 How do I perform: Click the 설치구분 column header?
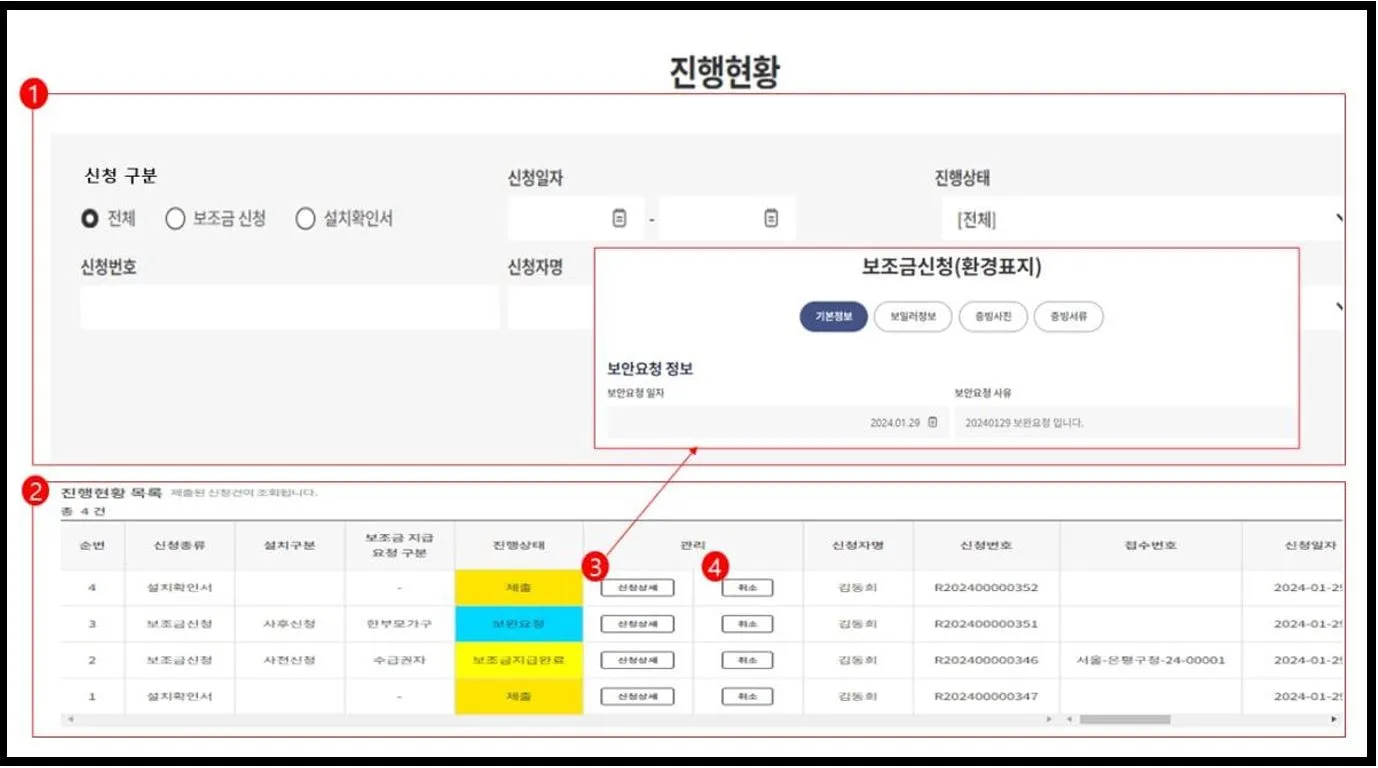click(x=289, y=546)
